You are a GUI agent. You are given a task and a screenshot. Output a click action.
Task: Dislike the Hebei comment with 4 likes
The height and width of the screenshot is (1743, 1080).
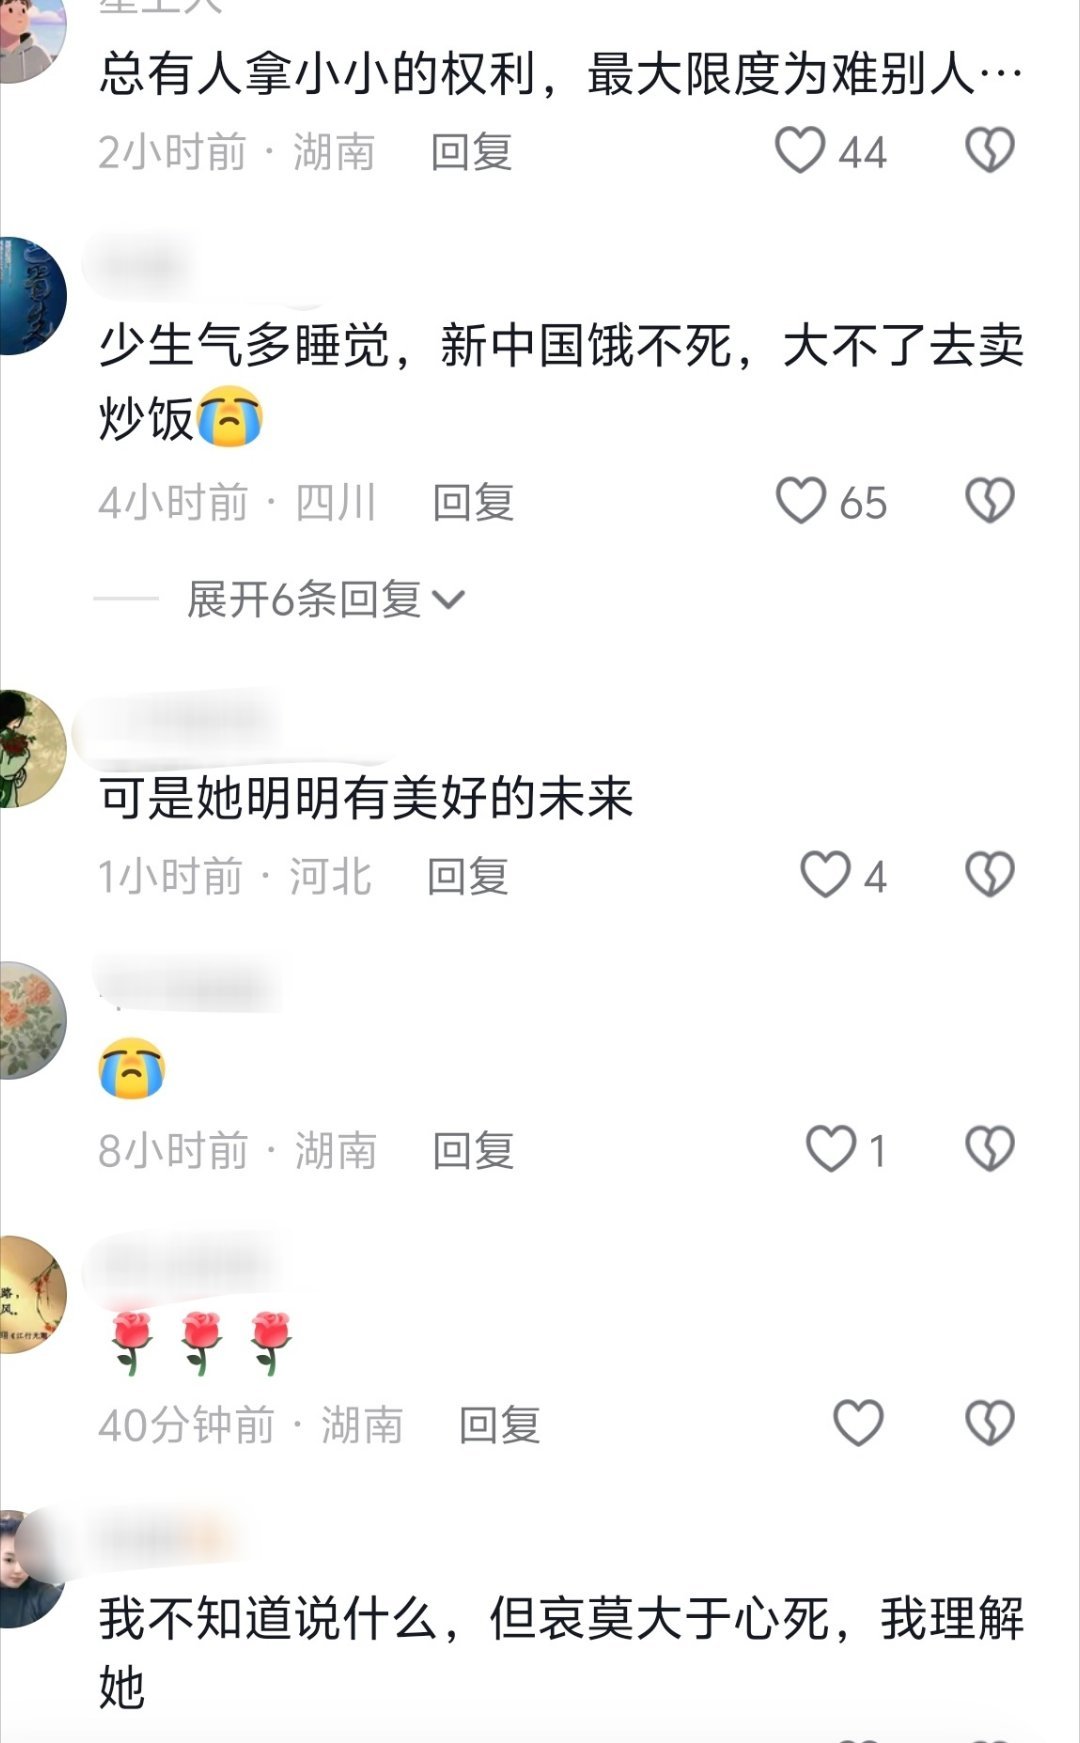(x=990, y=875)
